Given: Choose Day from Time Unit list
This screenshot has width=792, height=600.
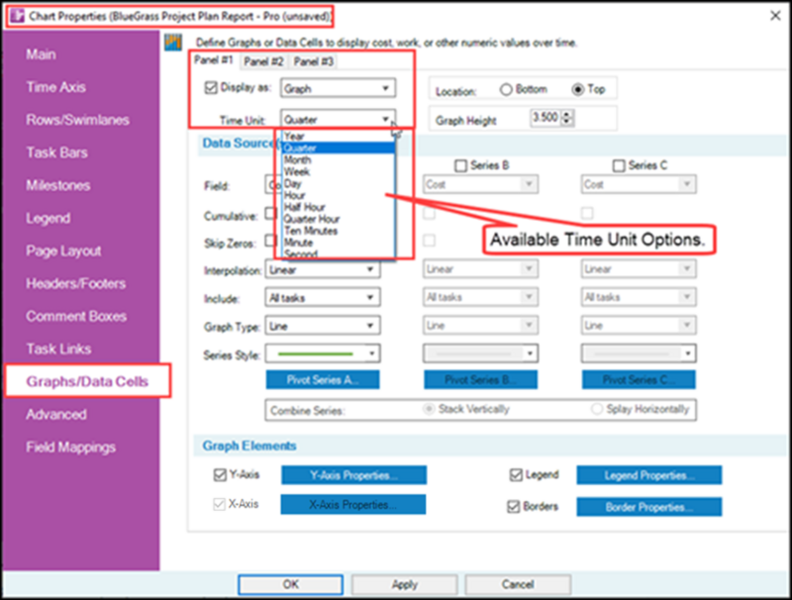Looking at the screenshot, I should [x=338, y=183].
